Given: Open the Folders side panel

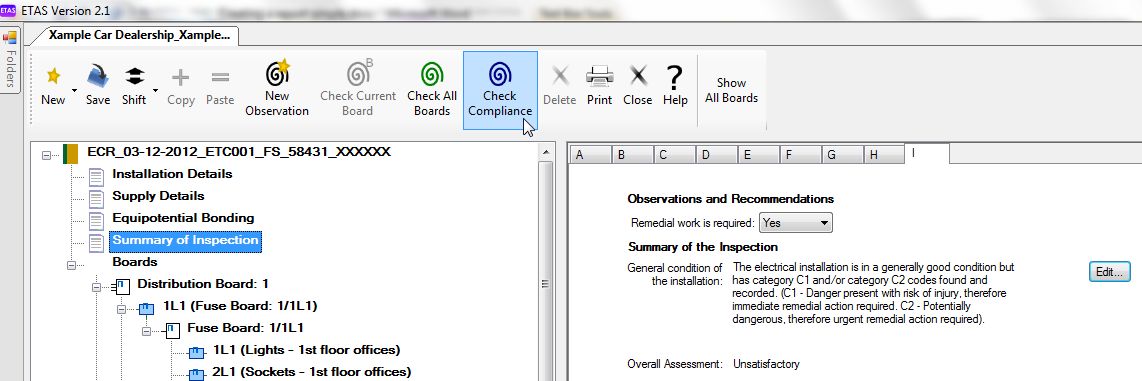Looking at the screenshot, I should (10, 58).
